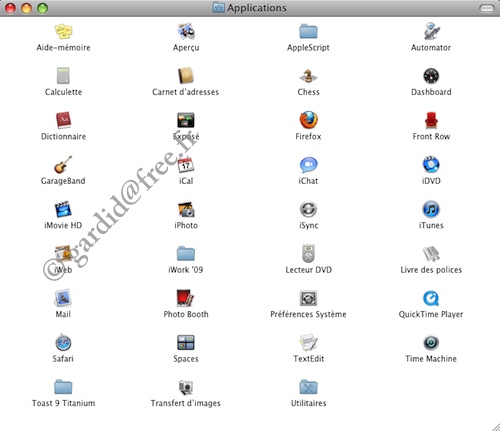Select the iWork '09 folder
Screen dimensions: 500x431
186,254
